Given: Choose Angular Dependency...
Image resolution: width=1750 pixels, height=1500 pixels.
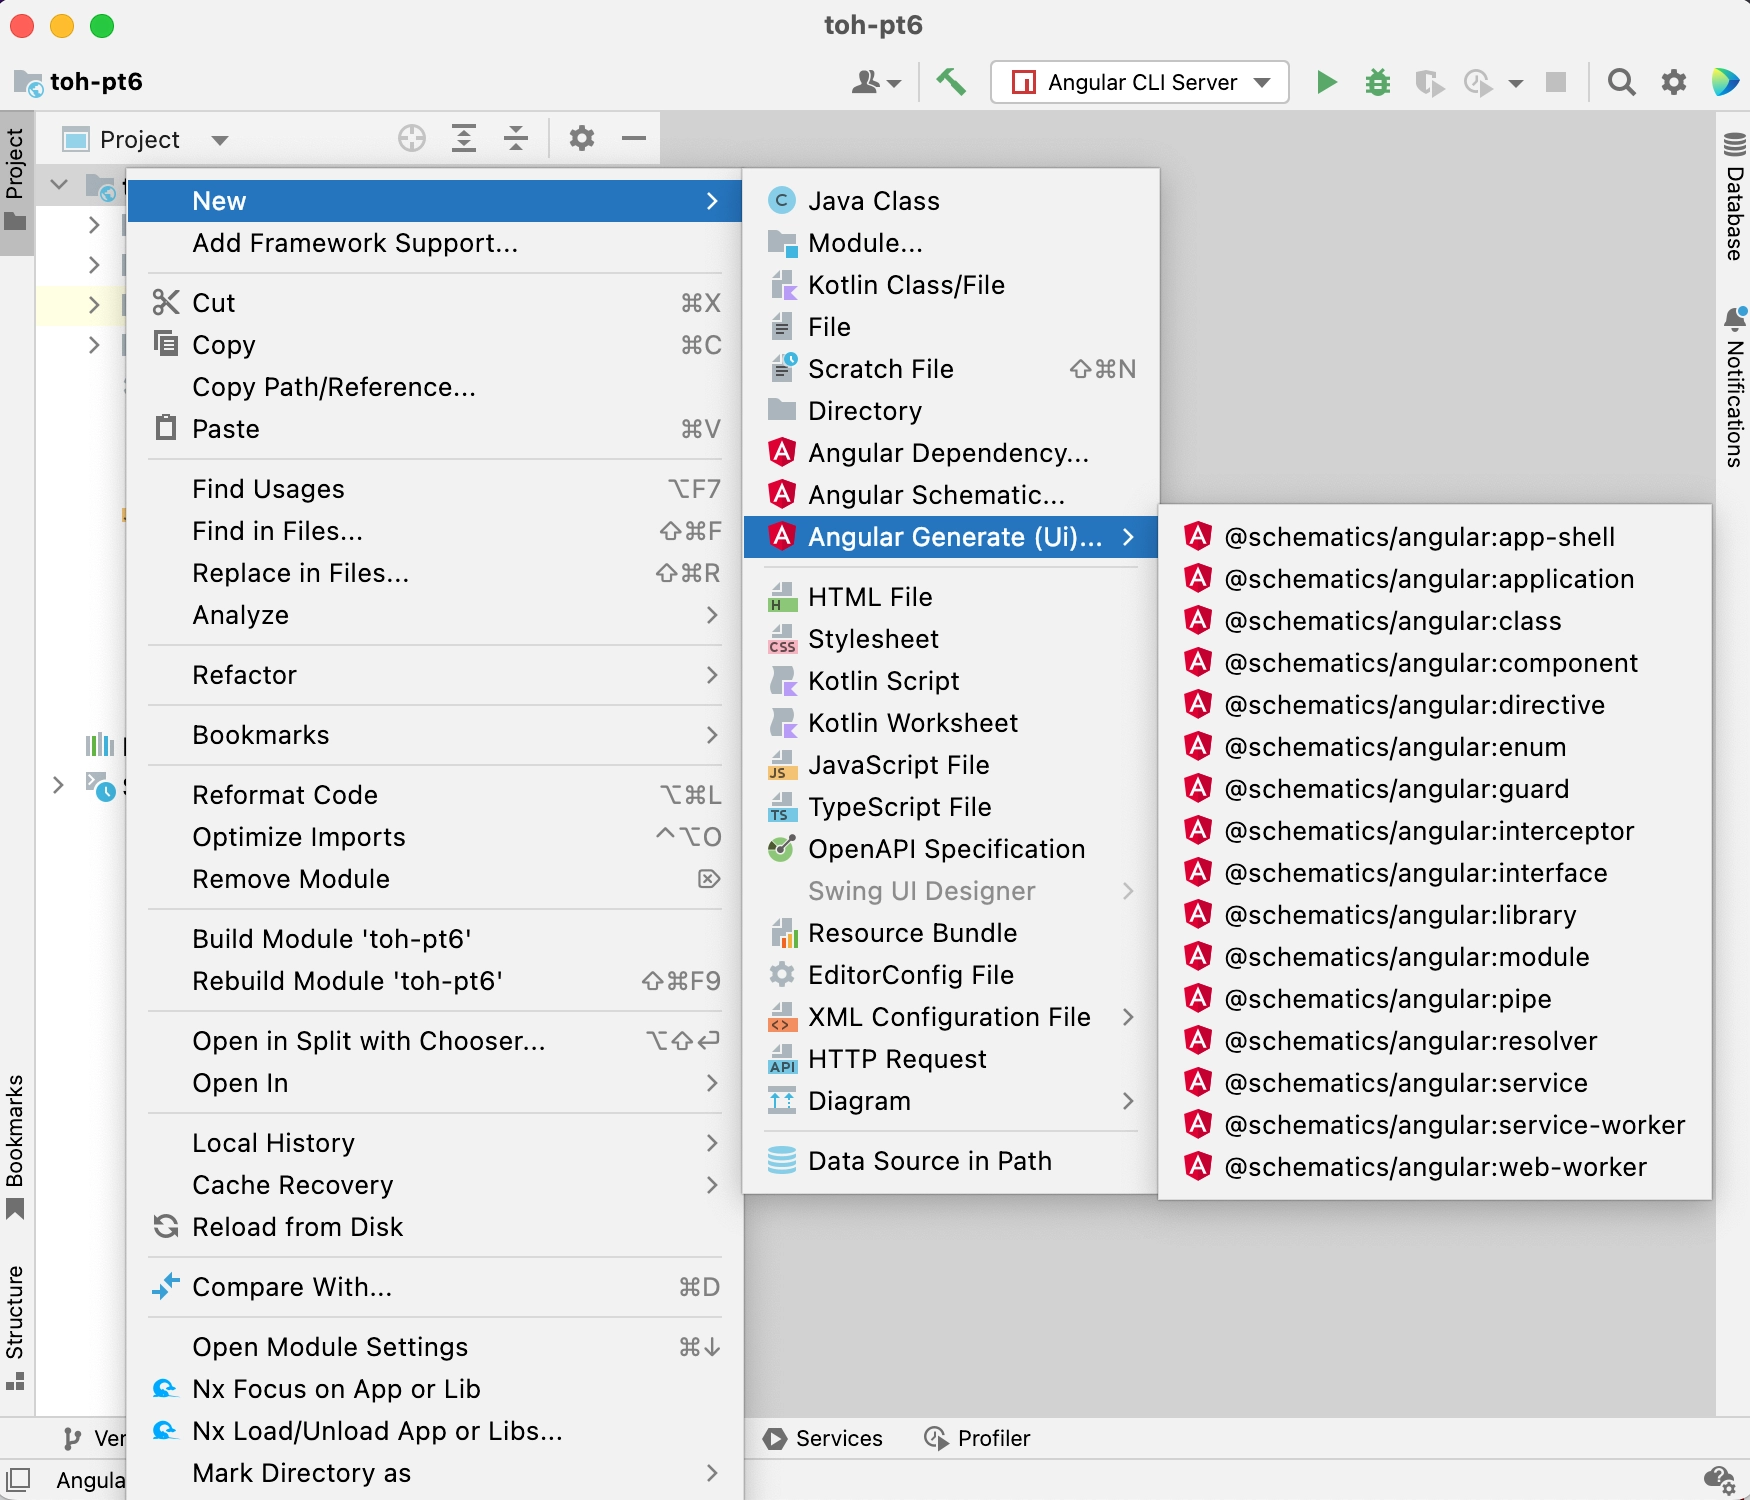Looking at the screenshot, I should tap(951, 453).
